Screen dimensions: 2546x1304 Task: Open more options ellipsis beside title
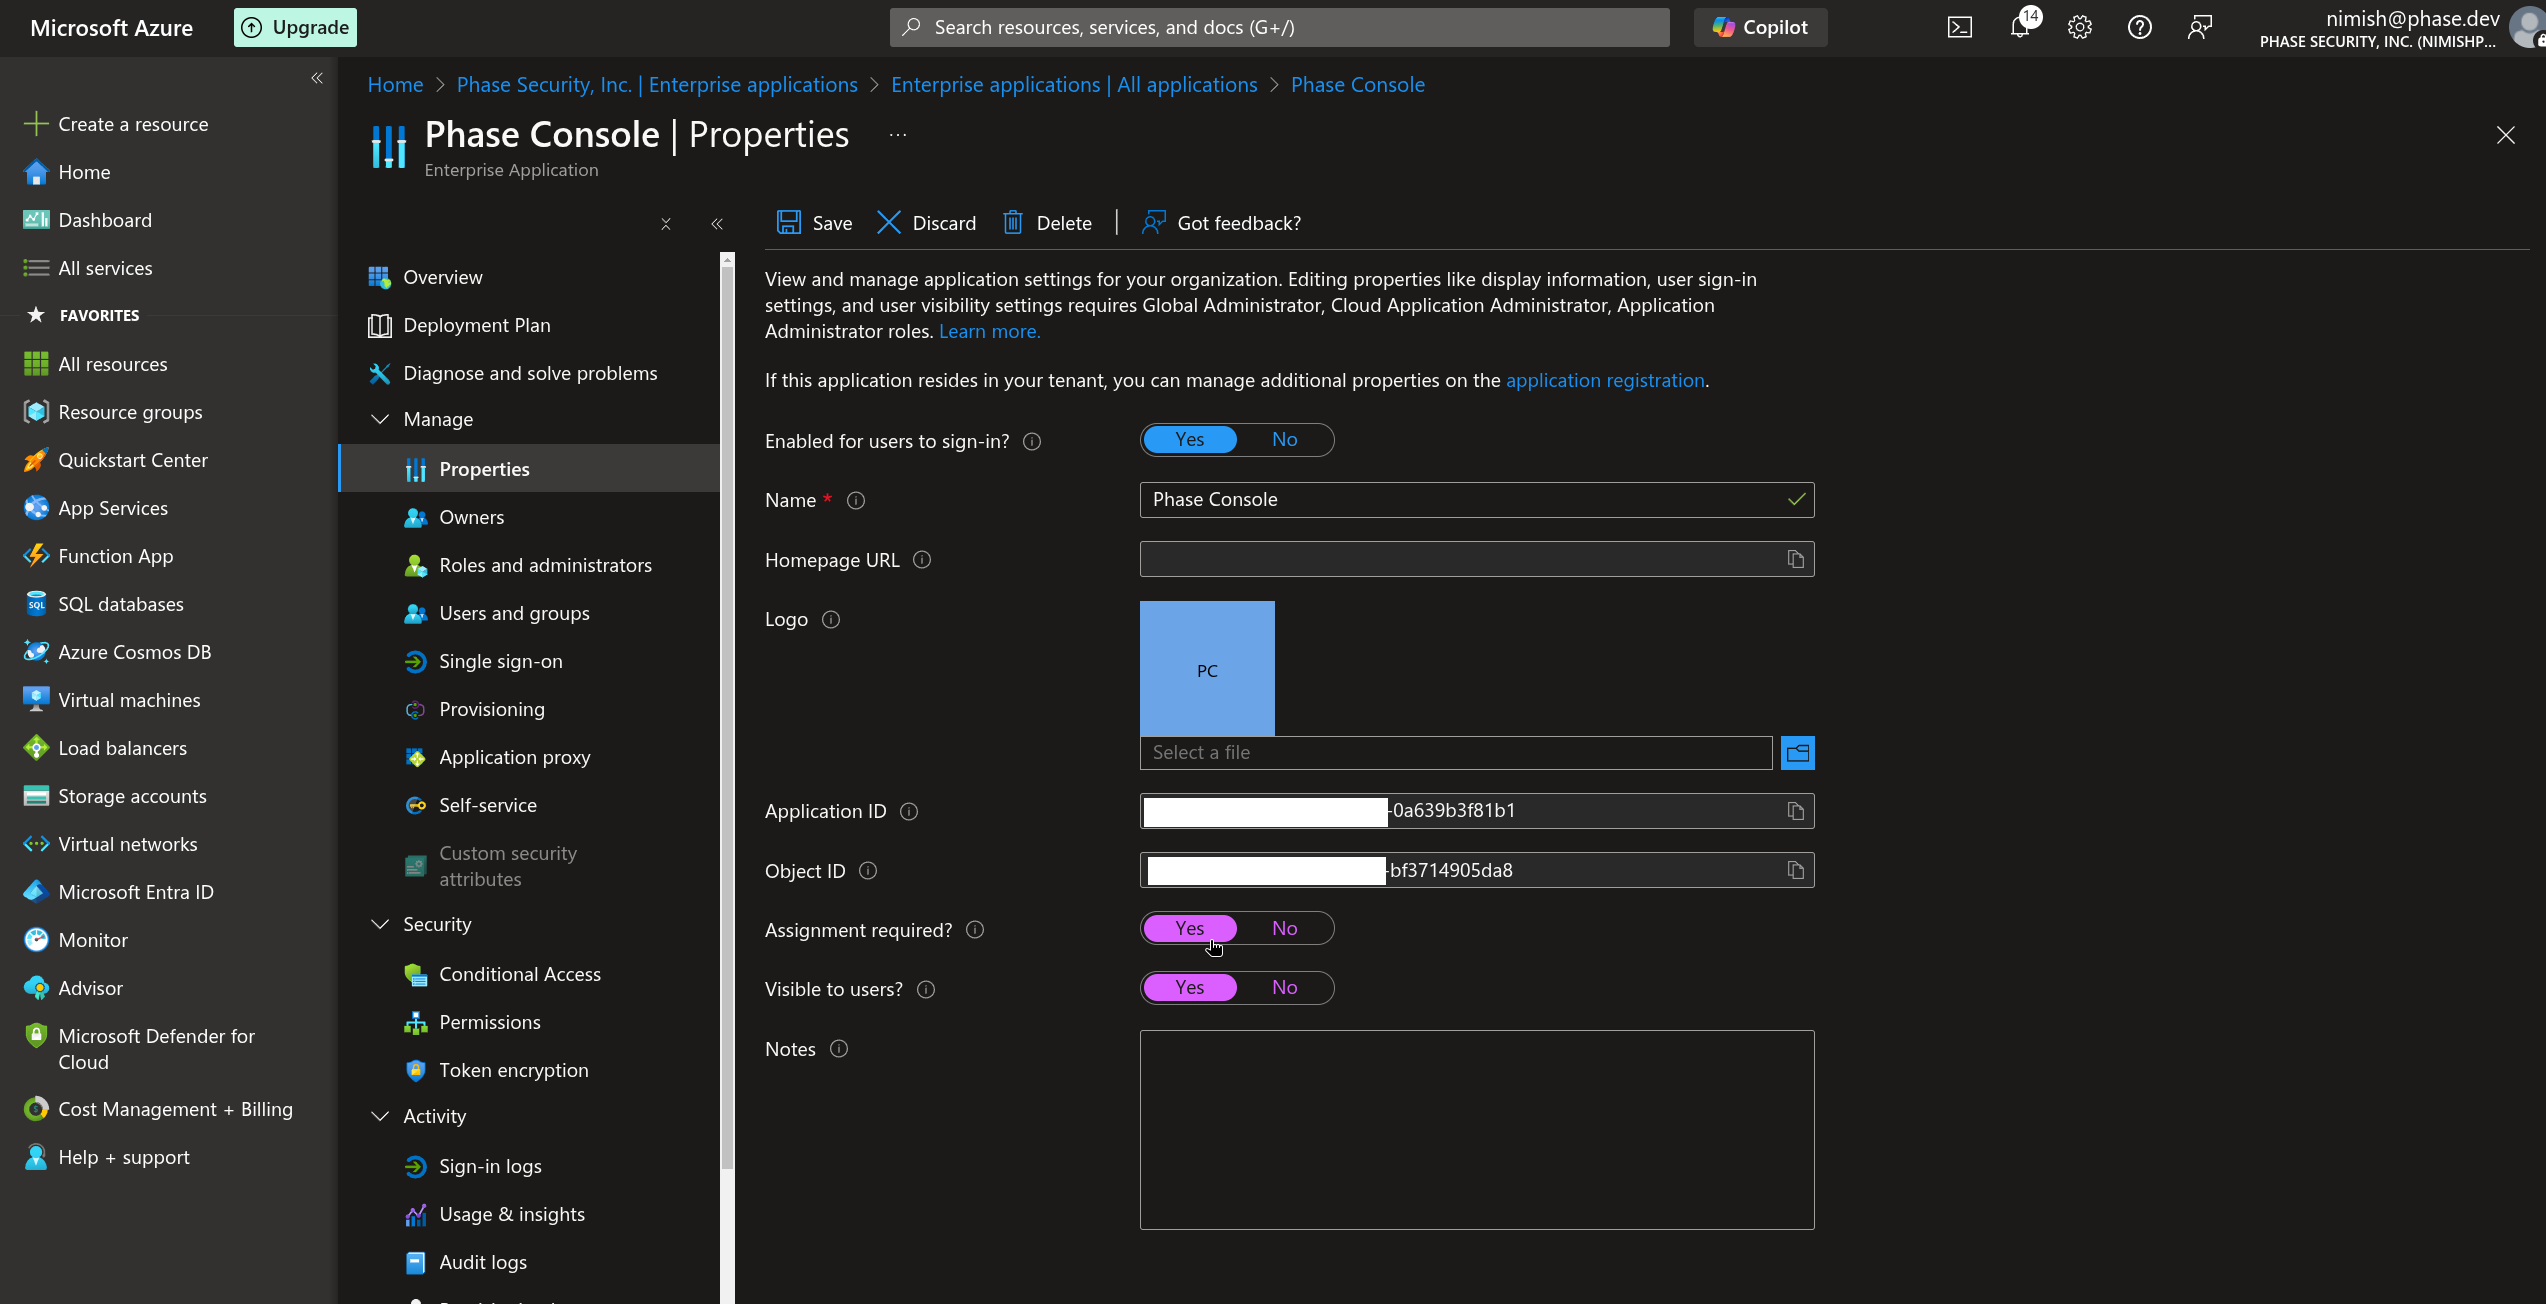click(x=898, y=135)
